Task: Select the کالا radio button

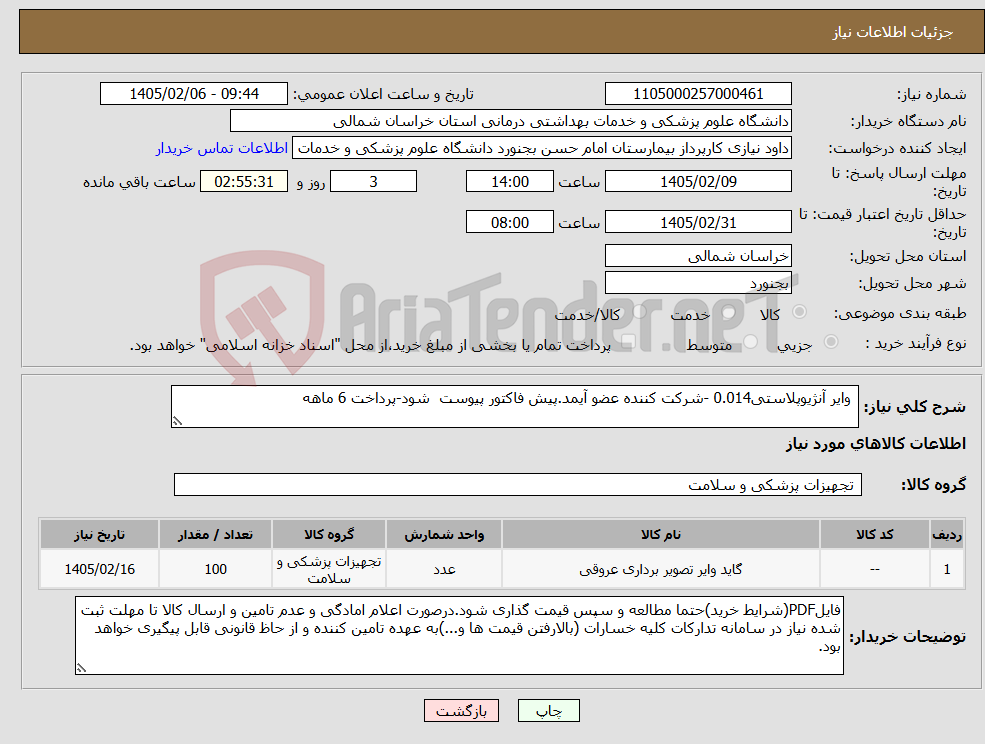Action: pos(800,312)
